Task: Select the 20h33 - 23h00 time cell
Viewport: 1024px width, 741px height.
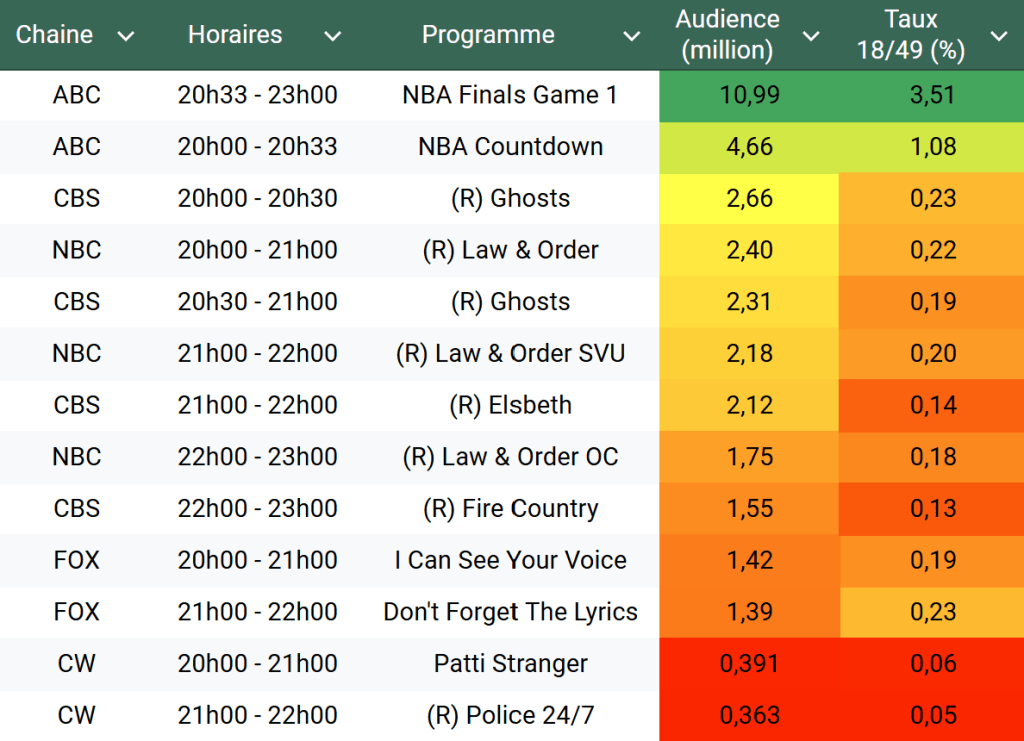Action: 257,95
